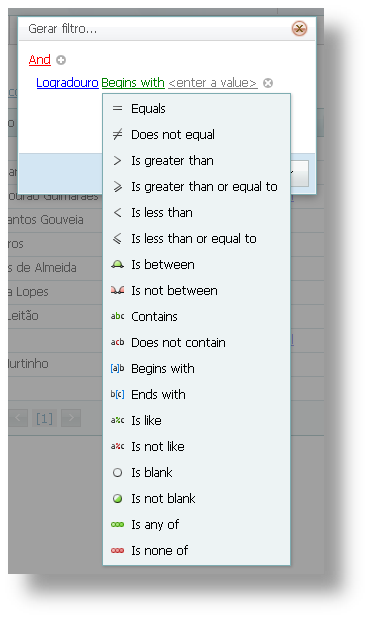Choose the Is not between icon
Image resolution: width=370 pixels, height=620 pixels.
[x=117, y=291]
